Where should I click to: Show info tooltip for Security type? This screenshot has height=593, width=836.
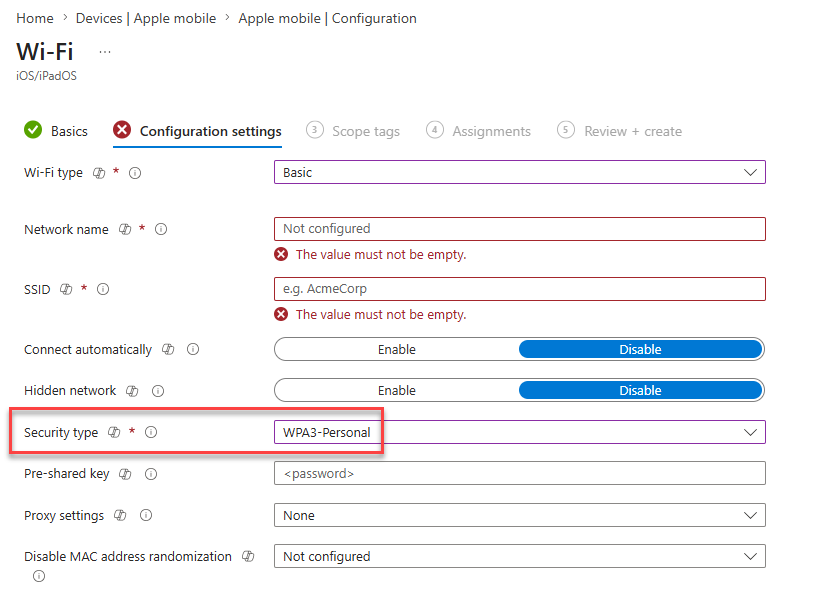(151, 432)
